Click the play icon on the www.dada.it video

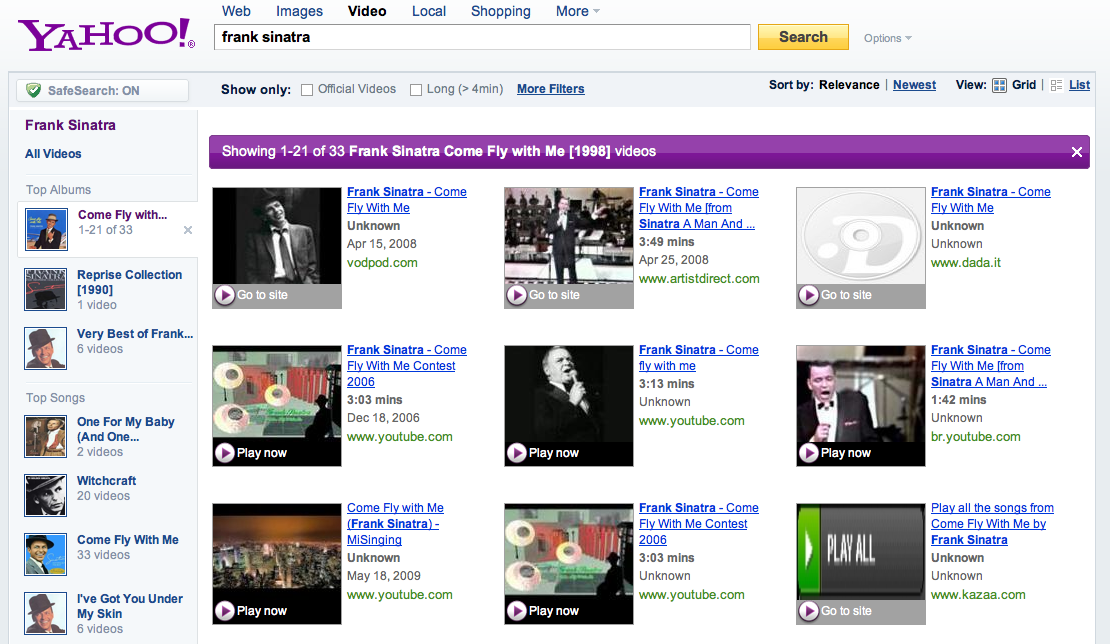click(x=808, y=295)
